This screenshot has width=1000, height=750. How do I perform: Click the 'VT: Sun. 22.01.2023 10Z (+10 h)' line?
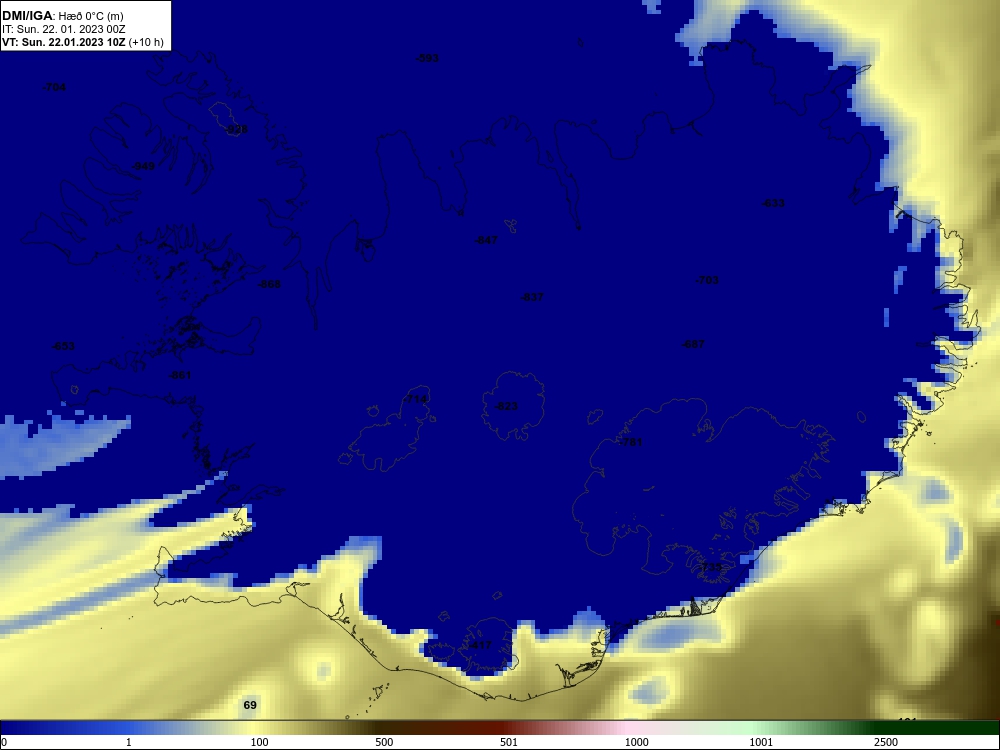83,42
